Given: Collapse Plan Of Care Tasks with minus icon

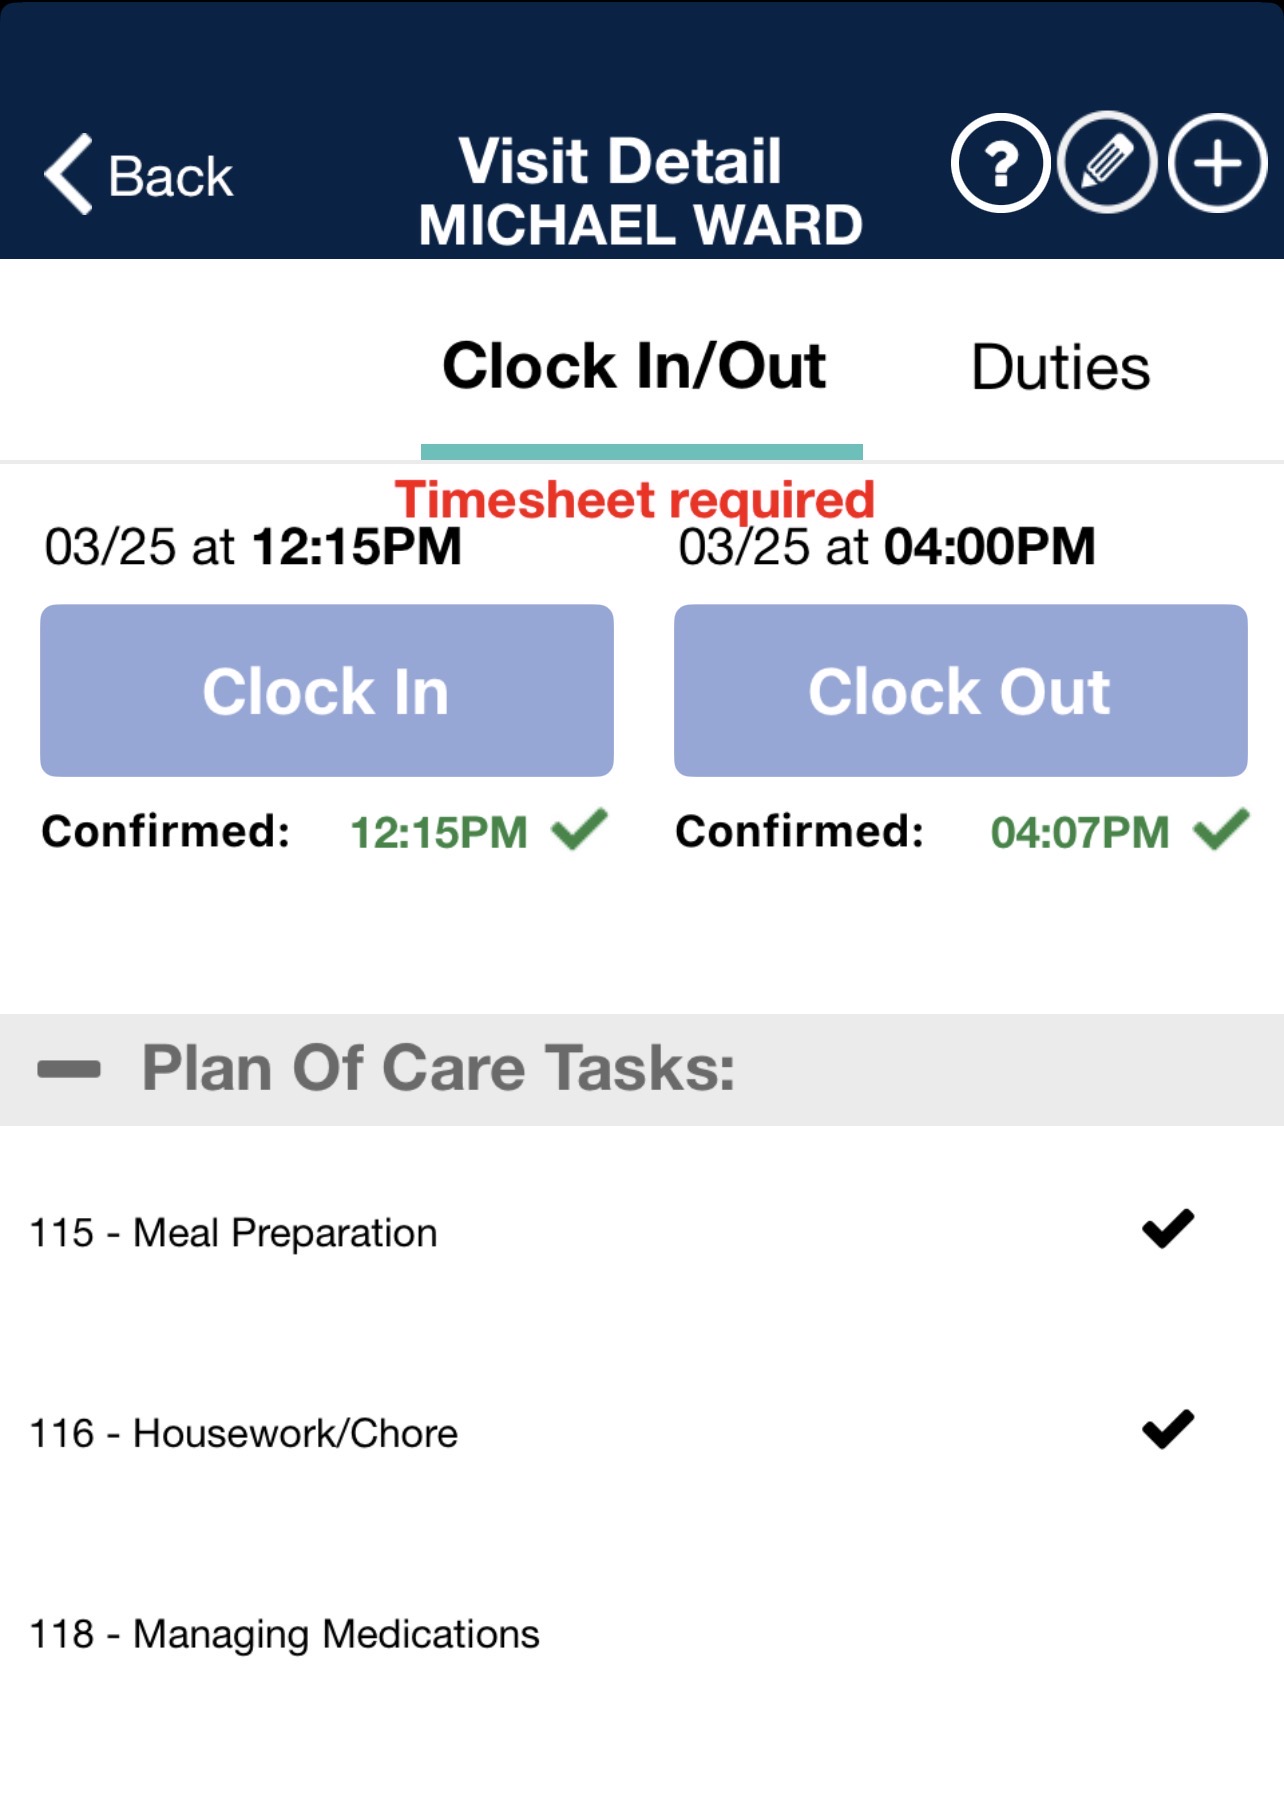Looking at the screenshot, I should click(69, 1069).
